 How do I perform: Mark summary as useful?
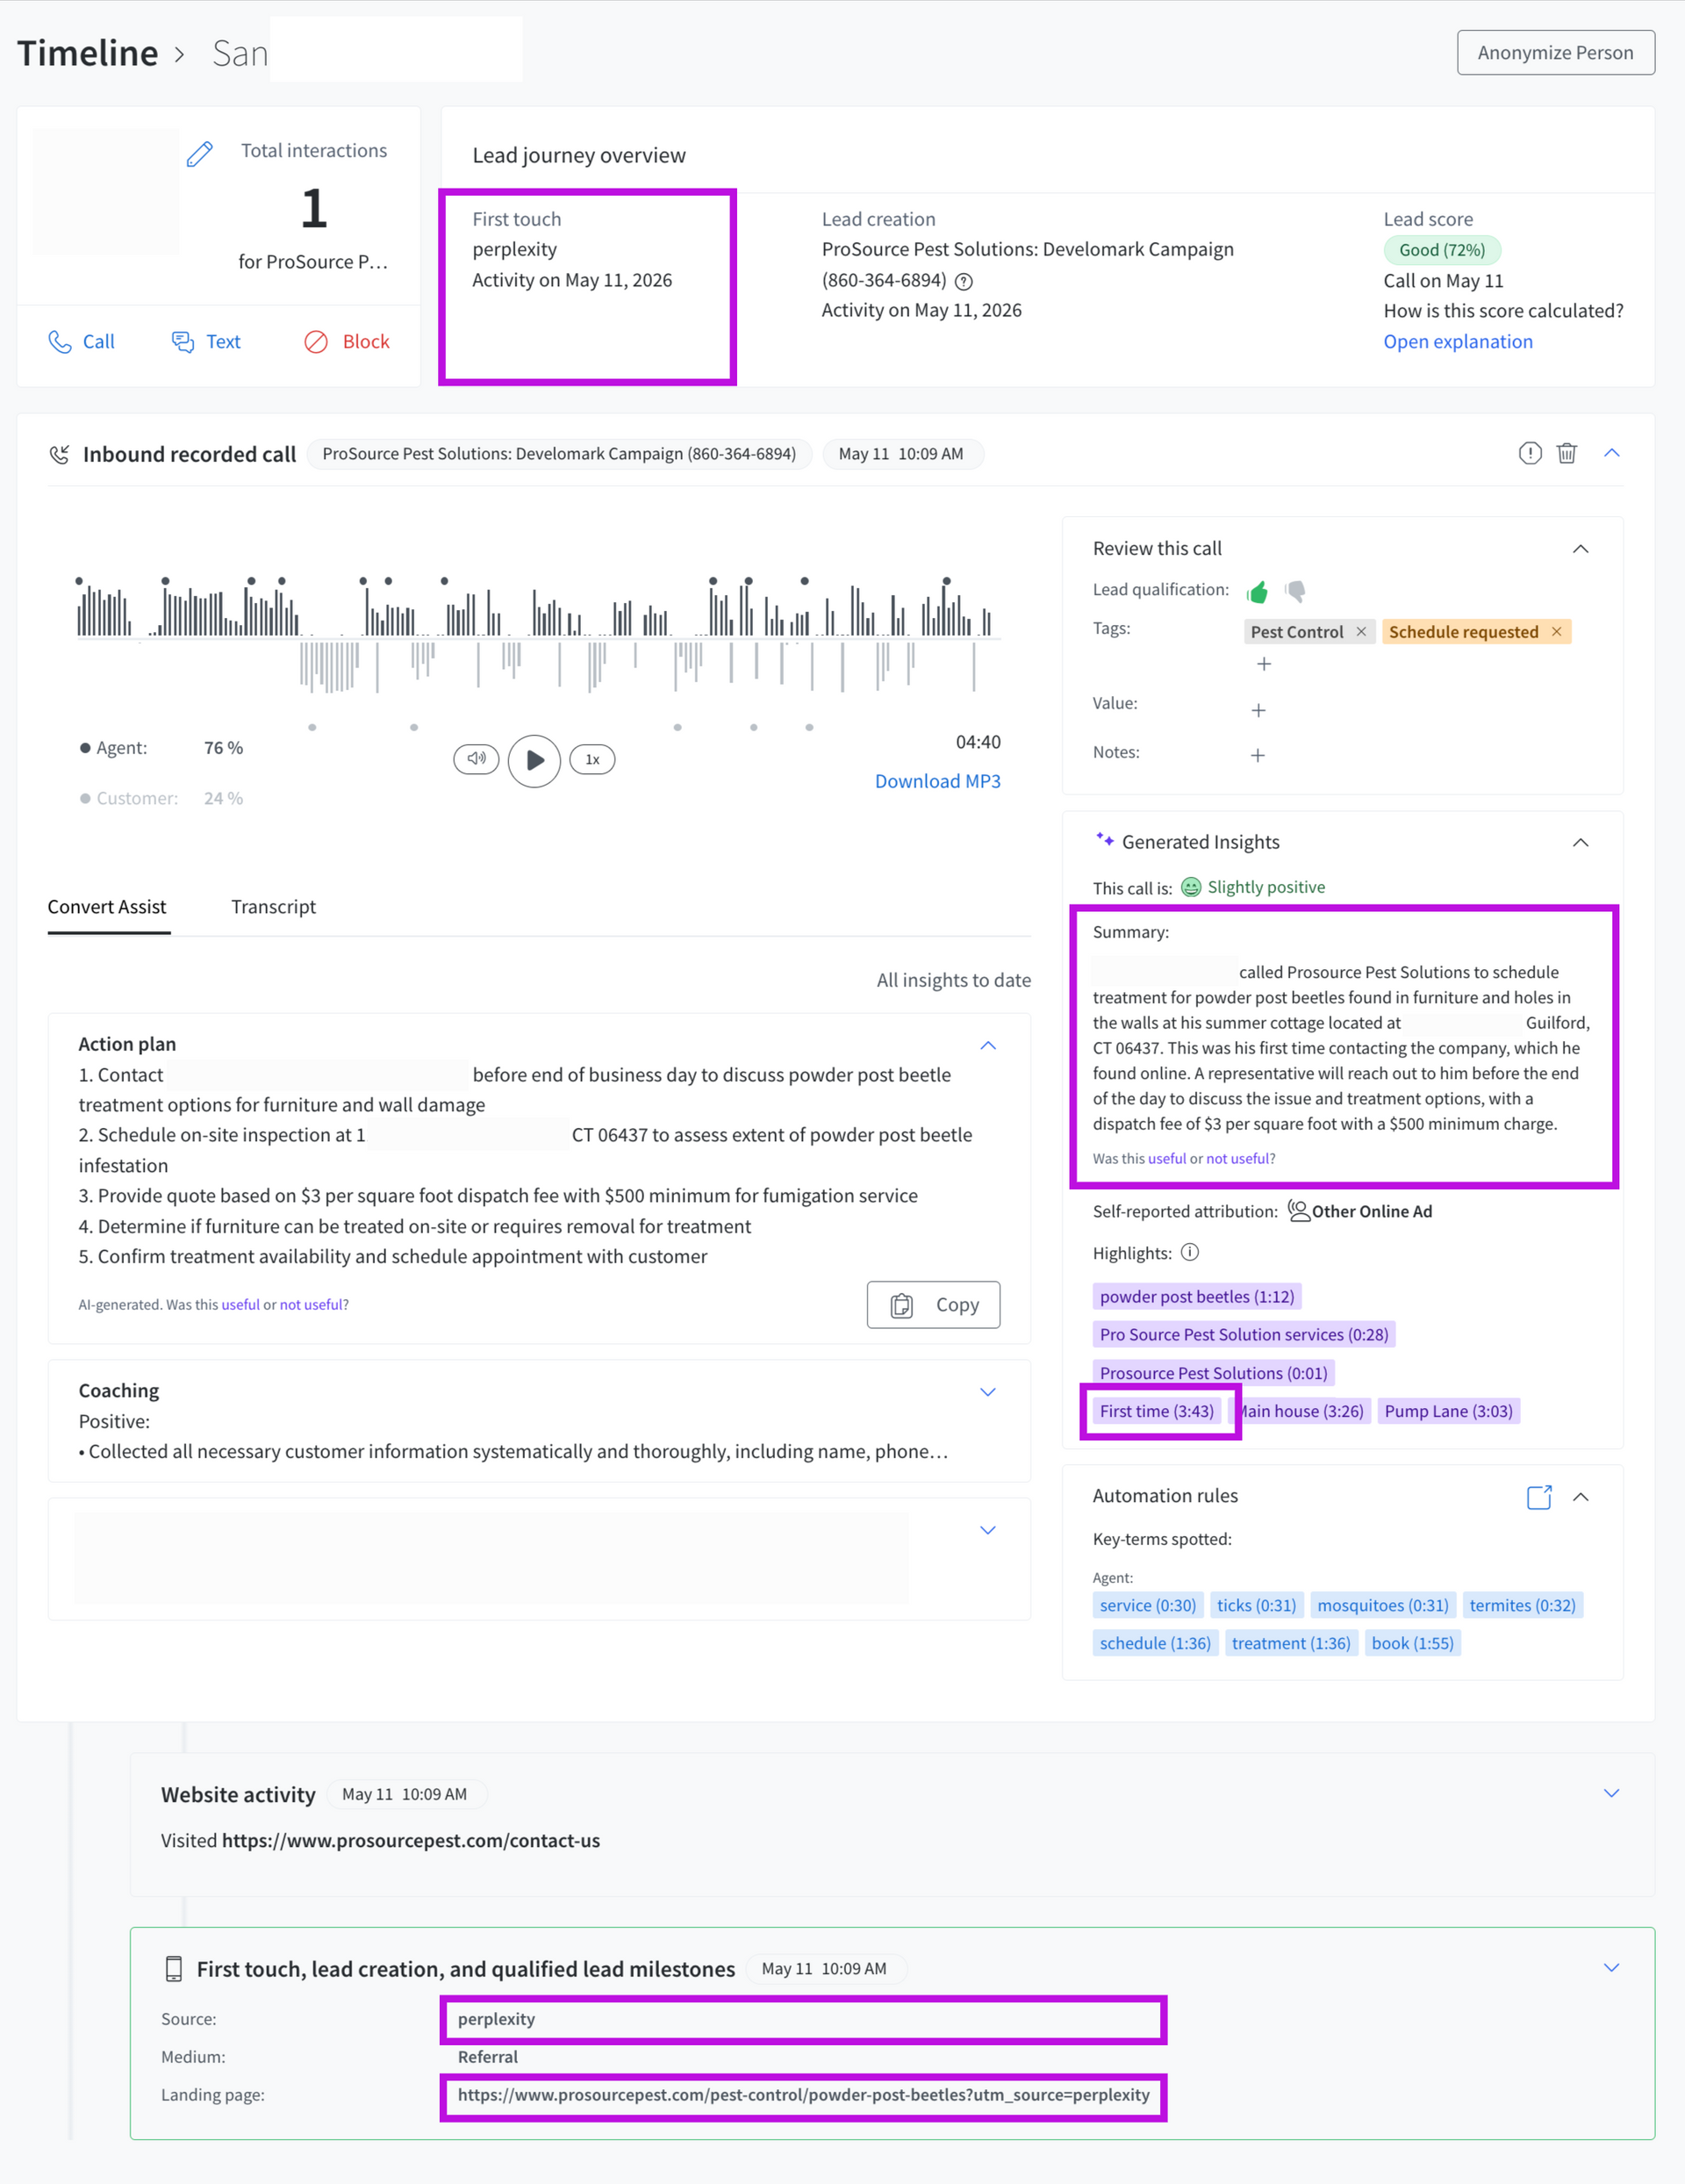click(1166, 1159)
